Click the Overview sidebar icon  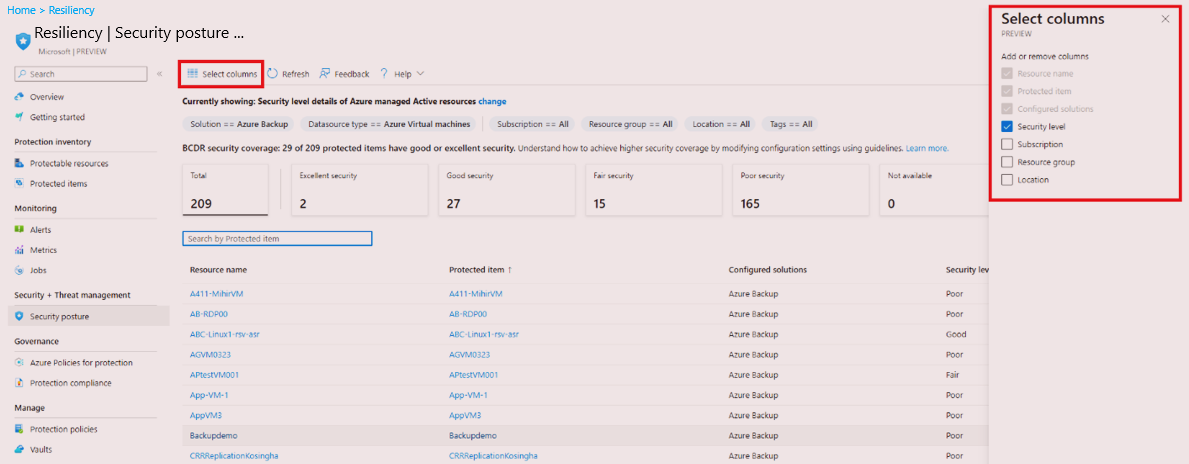click(x=20, y=97)
